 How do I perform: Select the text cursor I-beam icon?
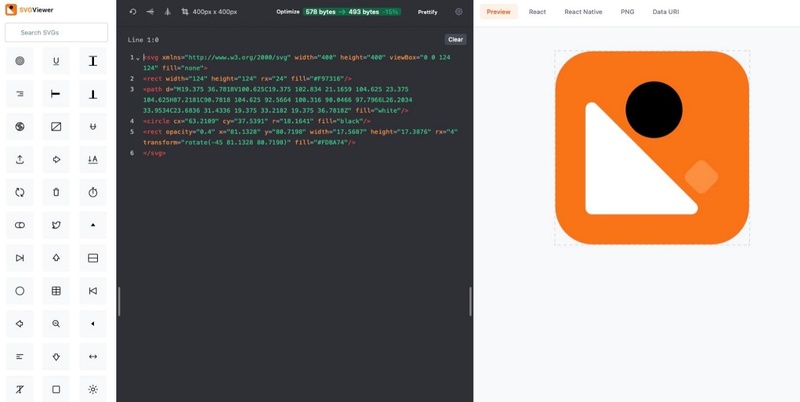pyautogui.click(x=93, y=61)
